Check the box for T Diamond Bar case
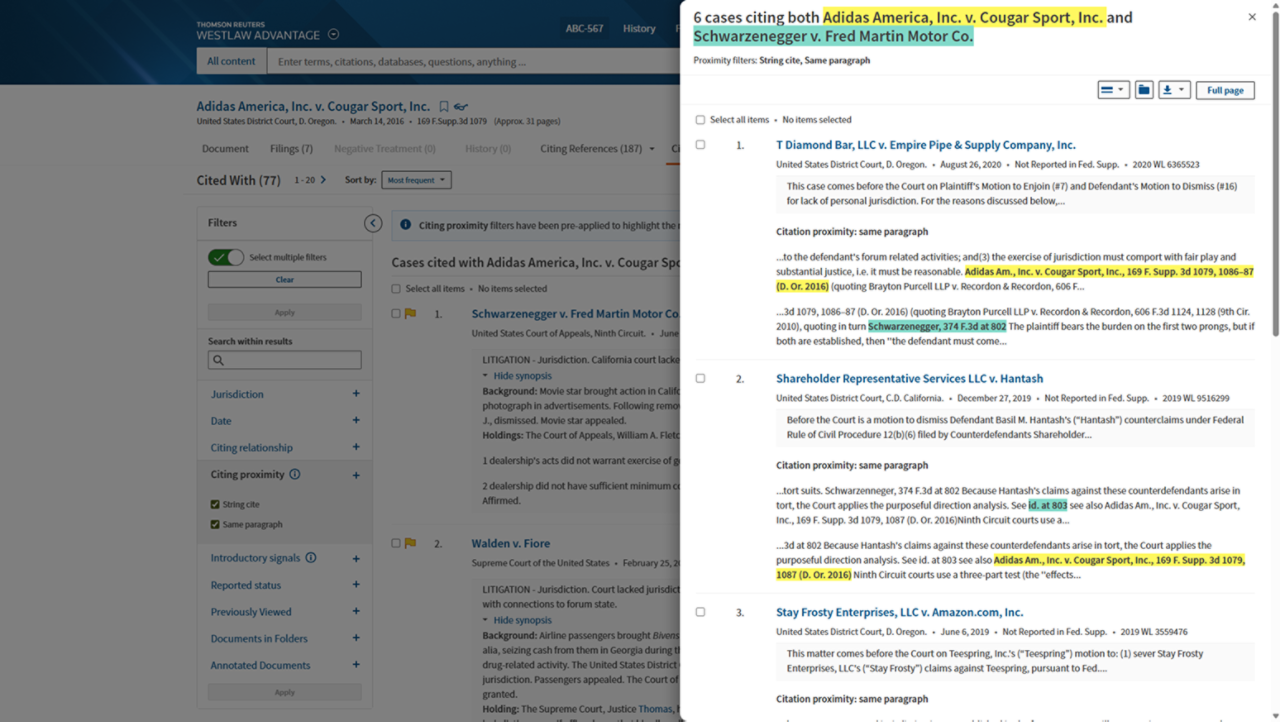 [x=700, y=145]
